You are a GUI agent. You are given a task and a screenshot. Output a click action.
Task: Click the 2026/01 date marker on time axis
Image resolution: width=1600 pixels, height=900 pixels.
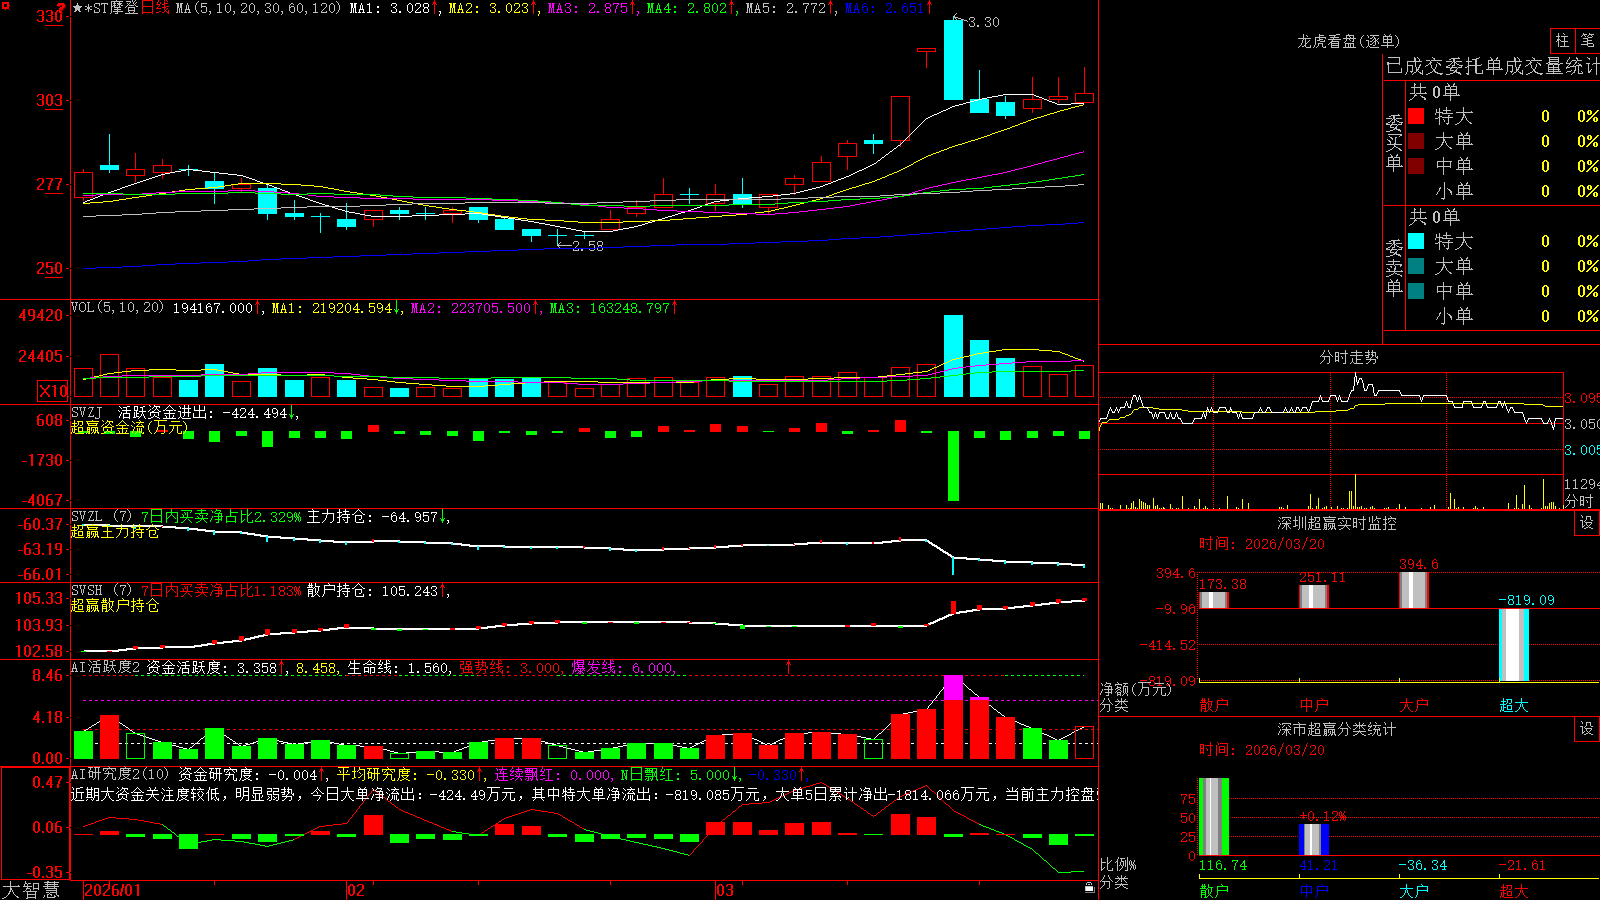pos(113,890)
